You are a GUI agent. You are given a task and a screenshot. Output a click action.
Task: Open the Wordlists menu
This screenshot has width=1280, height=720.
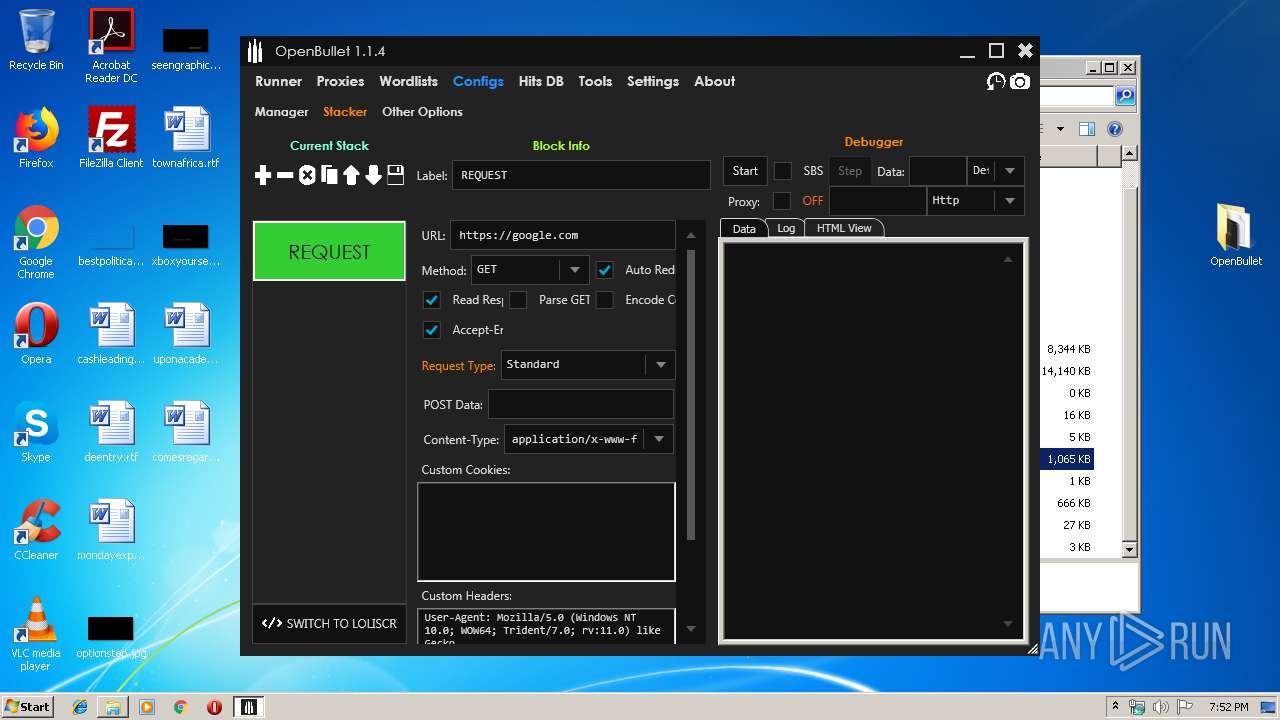pos(408,81)
